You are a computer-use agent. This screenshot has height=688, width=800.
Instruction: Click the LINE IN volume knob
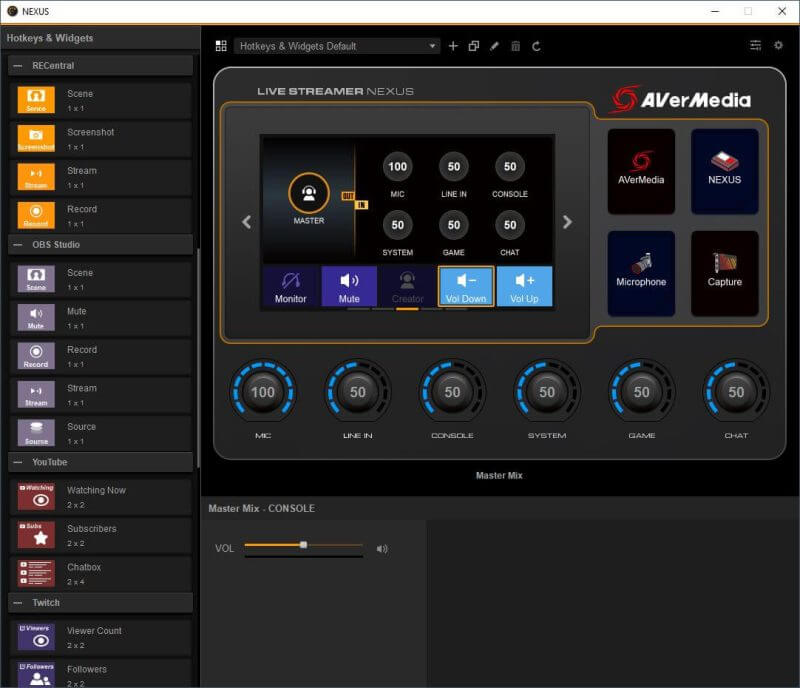tap(358, 392)
